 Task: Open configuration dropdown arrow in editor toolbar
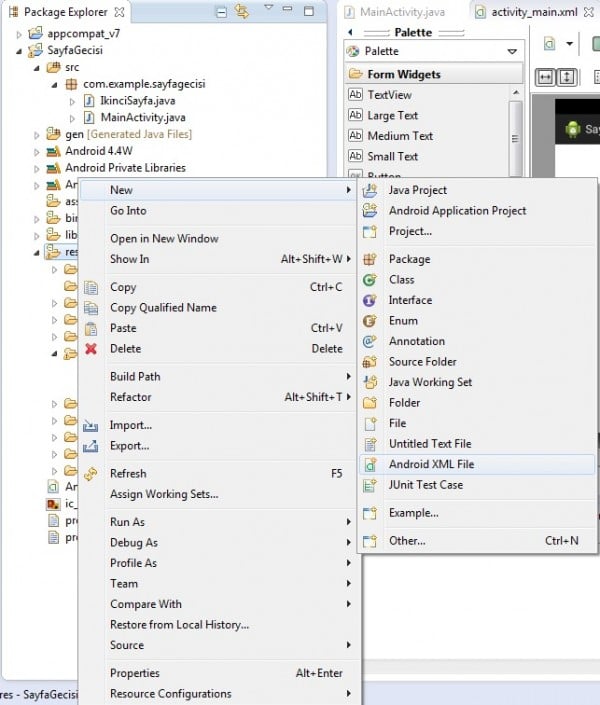pos(569,44)
